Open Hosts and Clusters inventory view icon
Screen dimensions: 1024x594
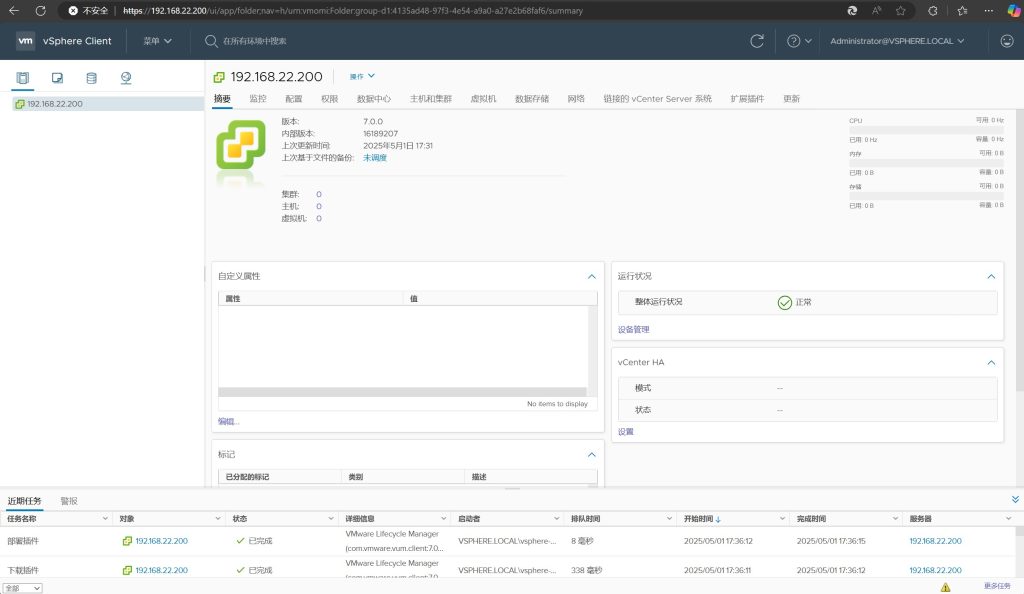tap(23, 78)
